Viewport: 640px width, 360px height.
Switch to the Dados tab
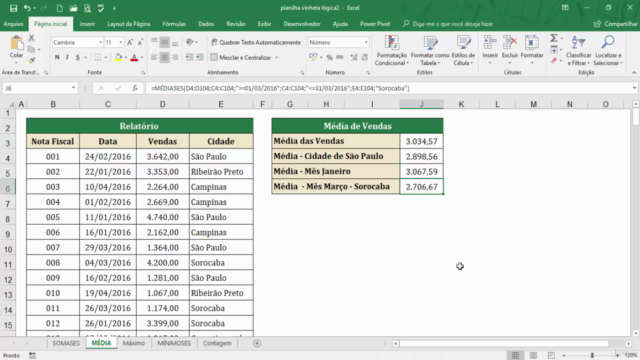pyautogui.click(x=206, y=24)
